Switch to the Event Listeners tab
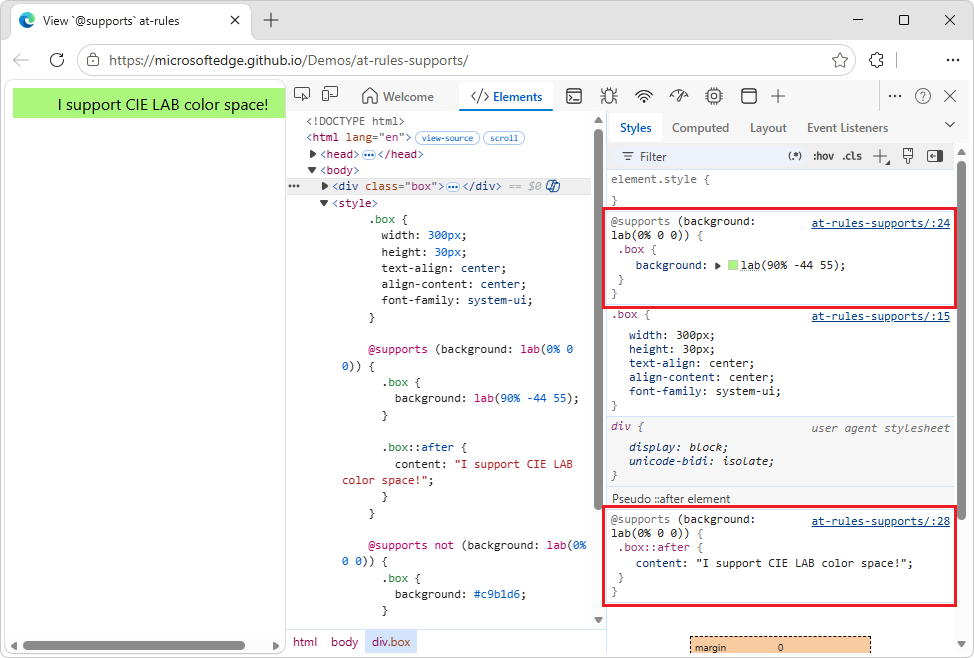Screen dimensions: 974x658 (x=847, y=127)
